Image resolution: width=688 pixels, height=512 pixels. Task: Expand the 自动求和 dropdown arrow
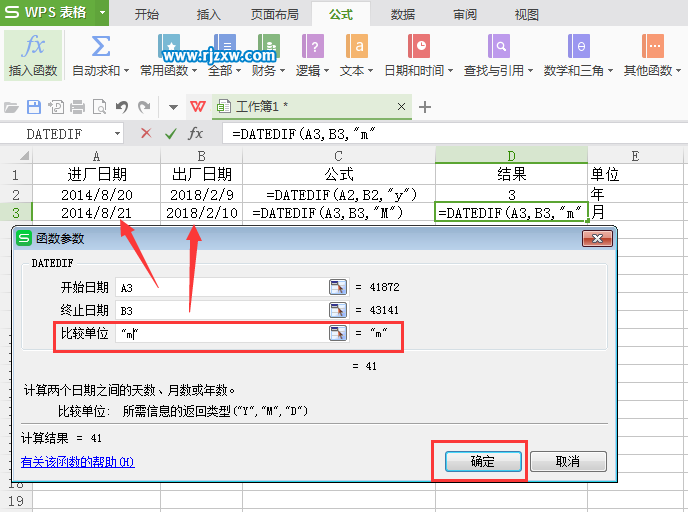point(126,70)
